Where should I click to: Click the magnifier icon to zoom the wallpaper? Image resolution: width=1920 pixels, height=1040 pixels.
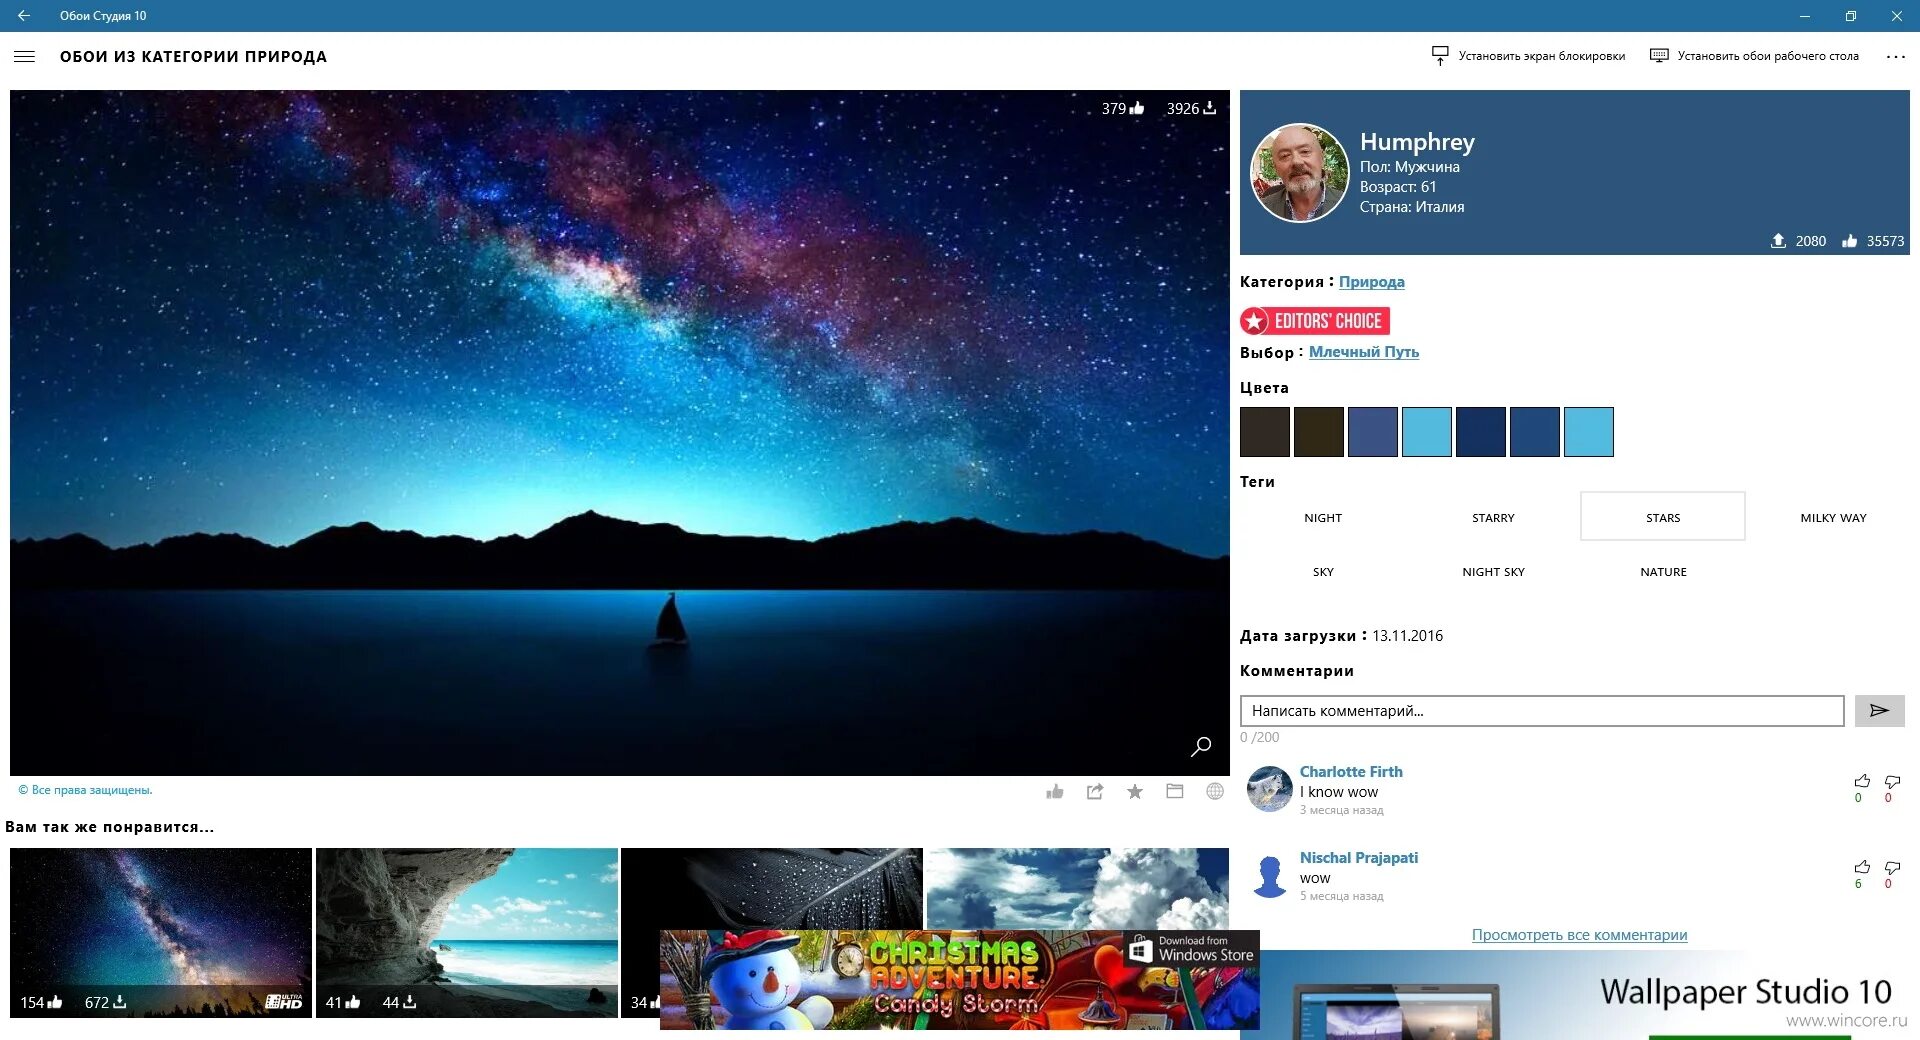1199,746
